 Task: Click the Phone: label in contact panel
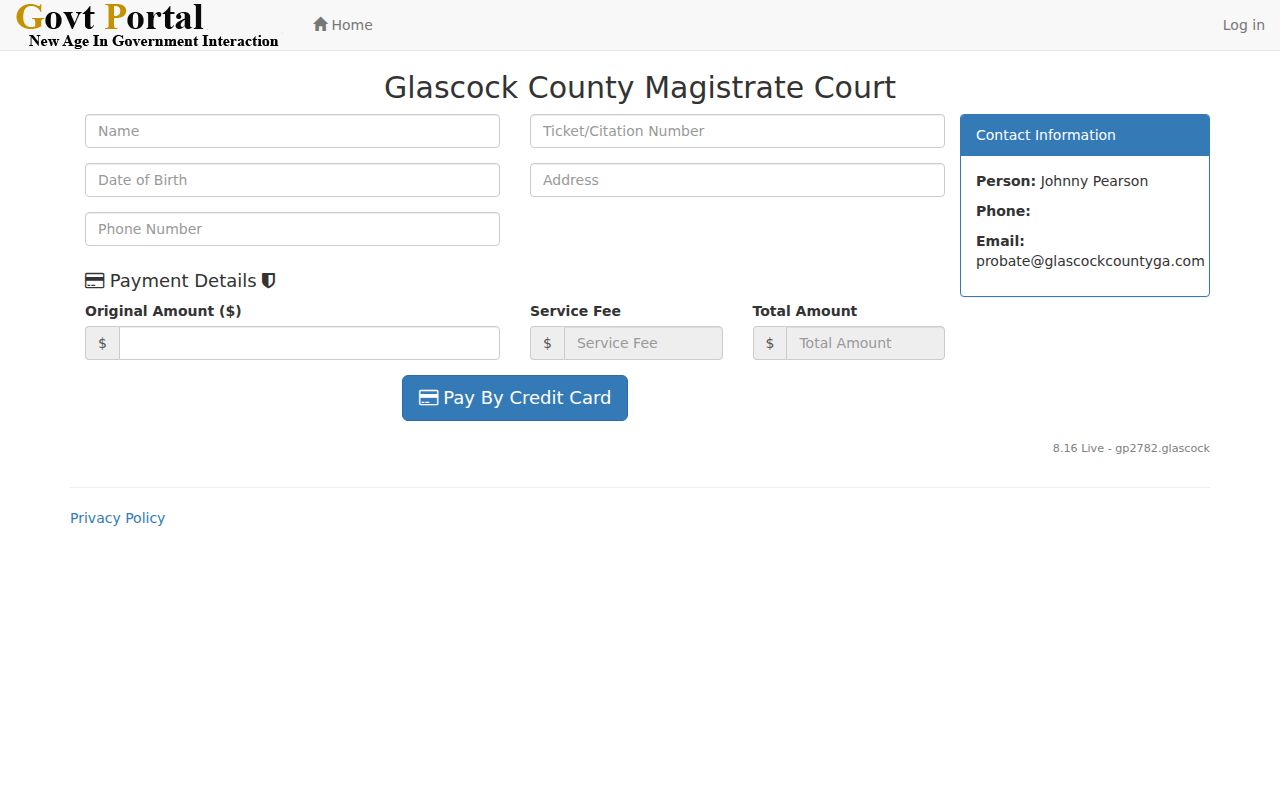click(x=1003, y=211)
